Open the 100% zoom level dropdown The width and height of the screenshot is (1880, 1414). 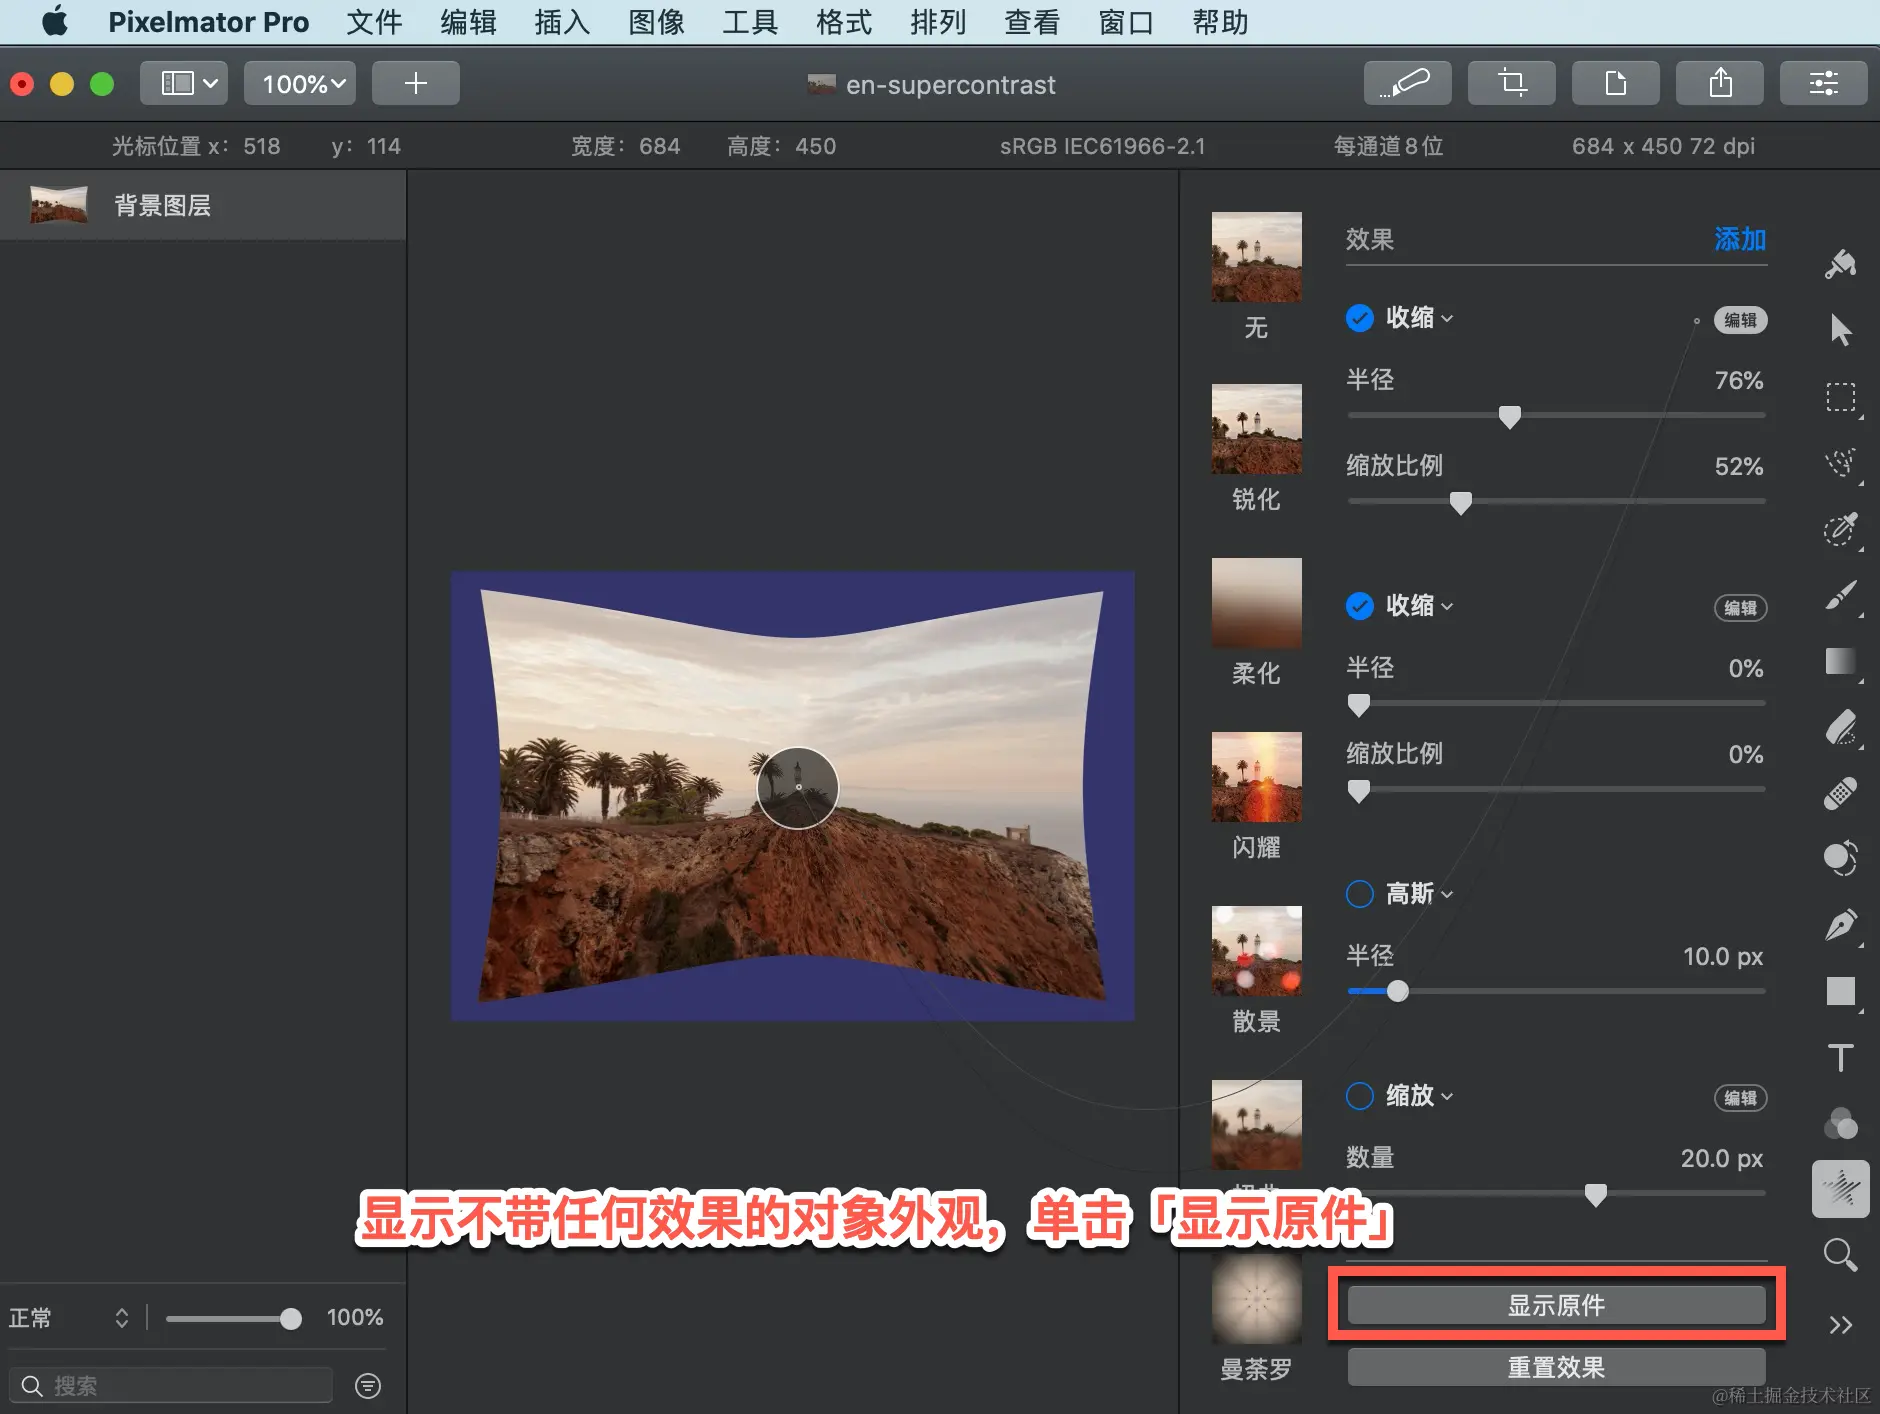point(300,83)
